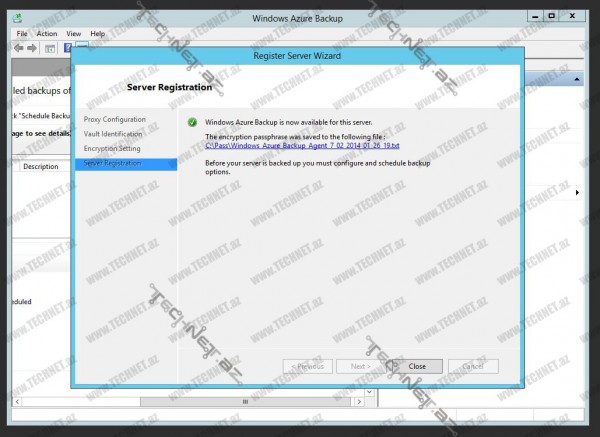Click the vertical scrollbar down arrow
600x437 pixels.
[369, 392]
